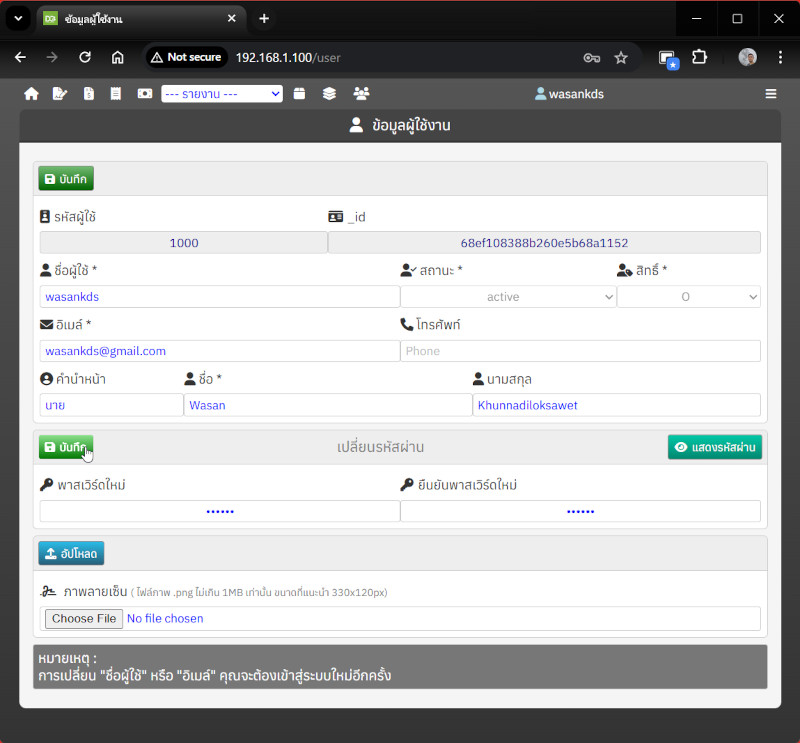Show passwords with the แสดงรหัสผ่าน button
The image size is (800, 743).
click(714, 447)
